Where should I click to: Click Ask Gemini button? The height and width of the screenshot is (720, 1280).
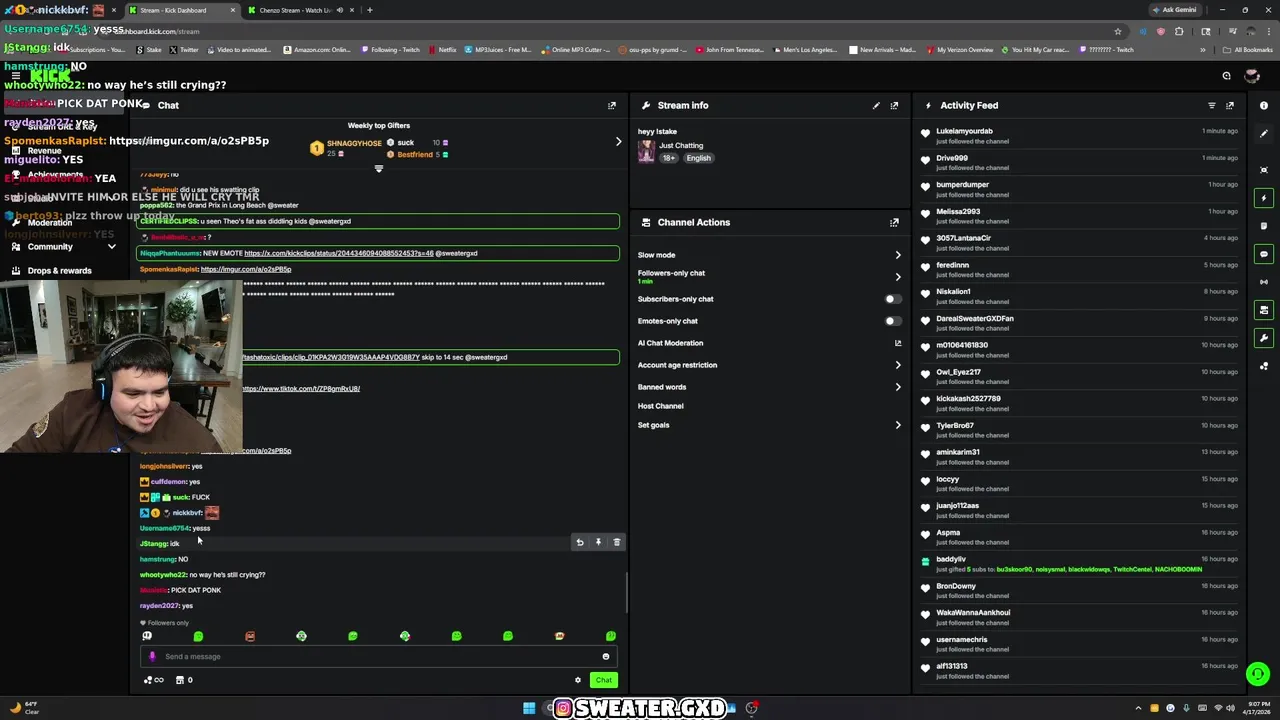click(1174, 10)
